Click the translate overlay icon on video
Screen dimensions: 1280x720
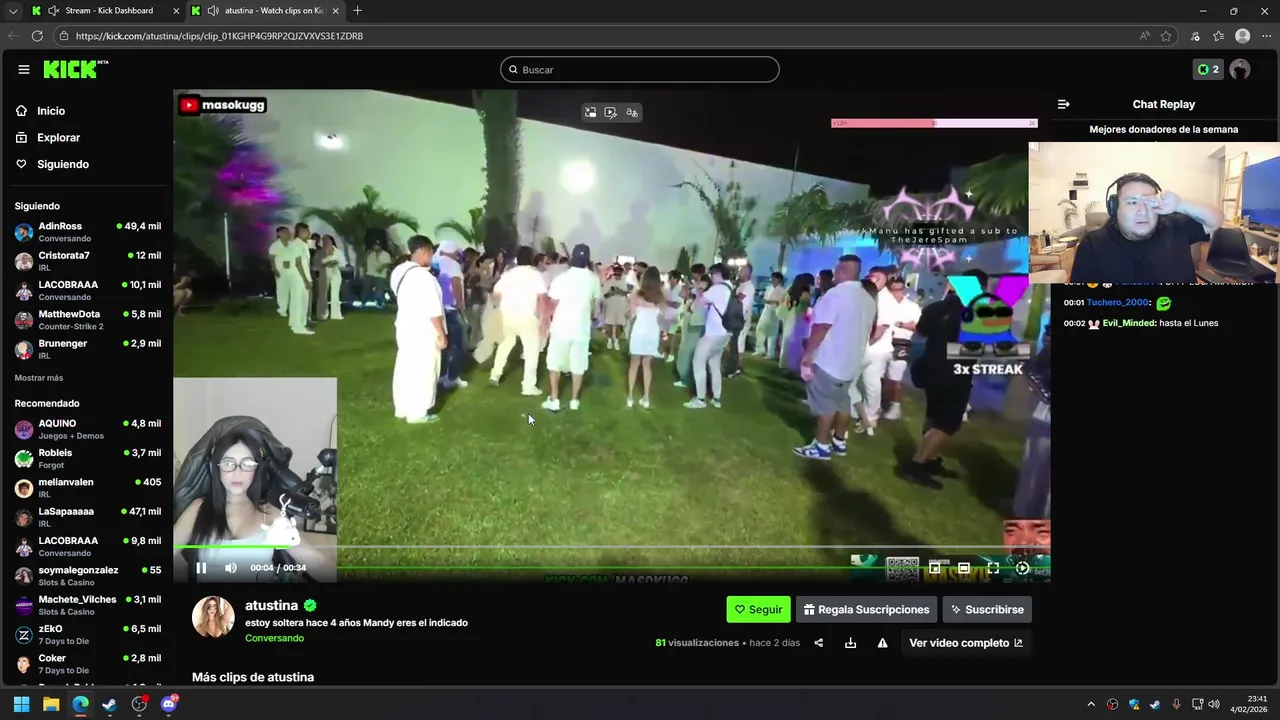(632, 113)
